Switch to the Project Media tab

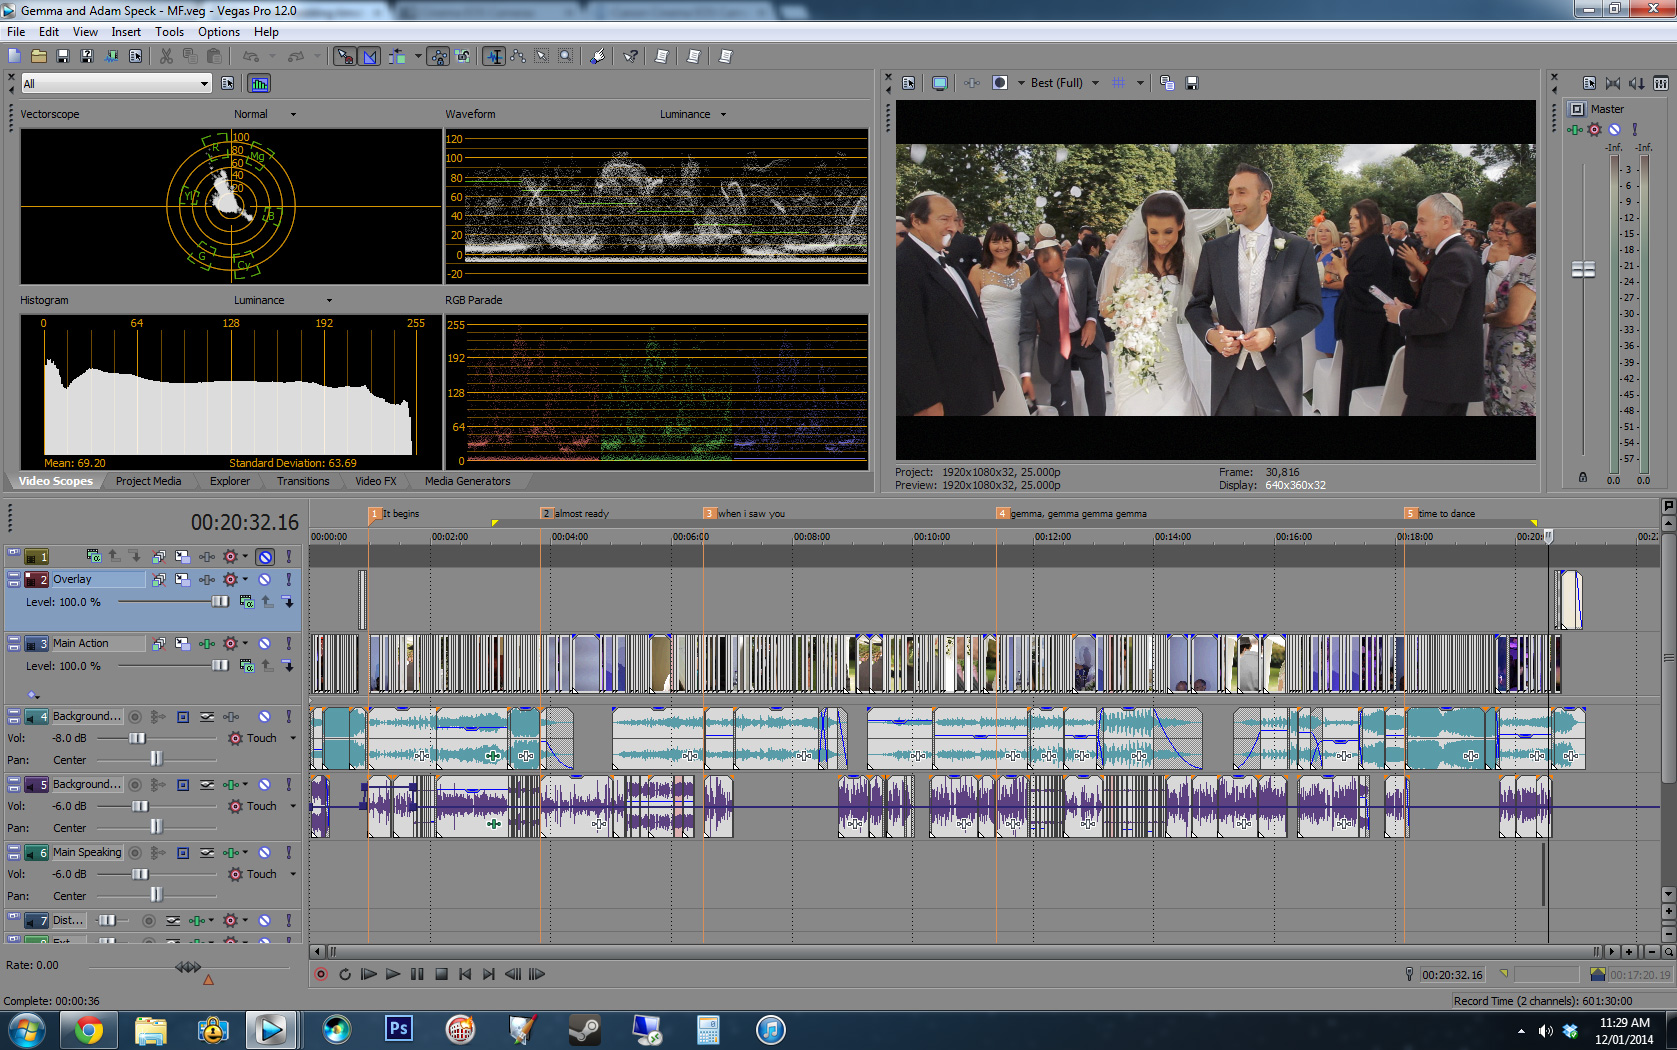coord(148,481)
